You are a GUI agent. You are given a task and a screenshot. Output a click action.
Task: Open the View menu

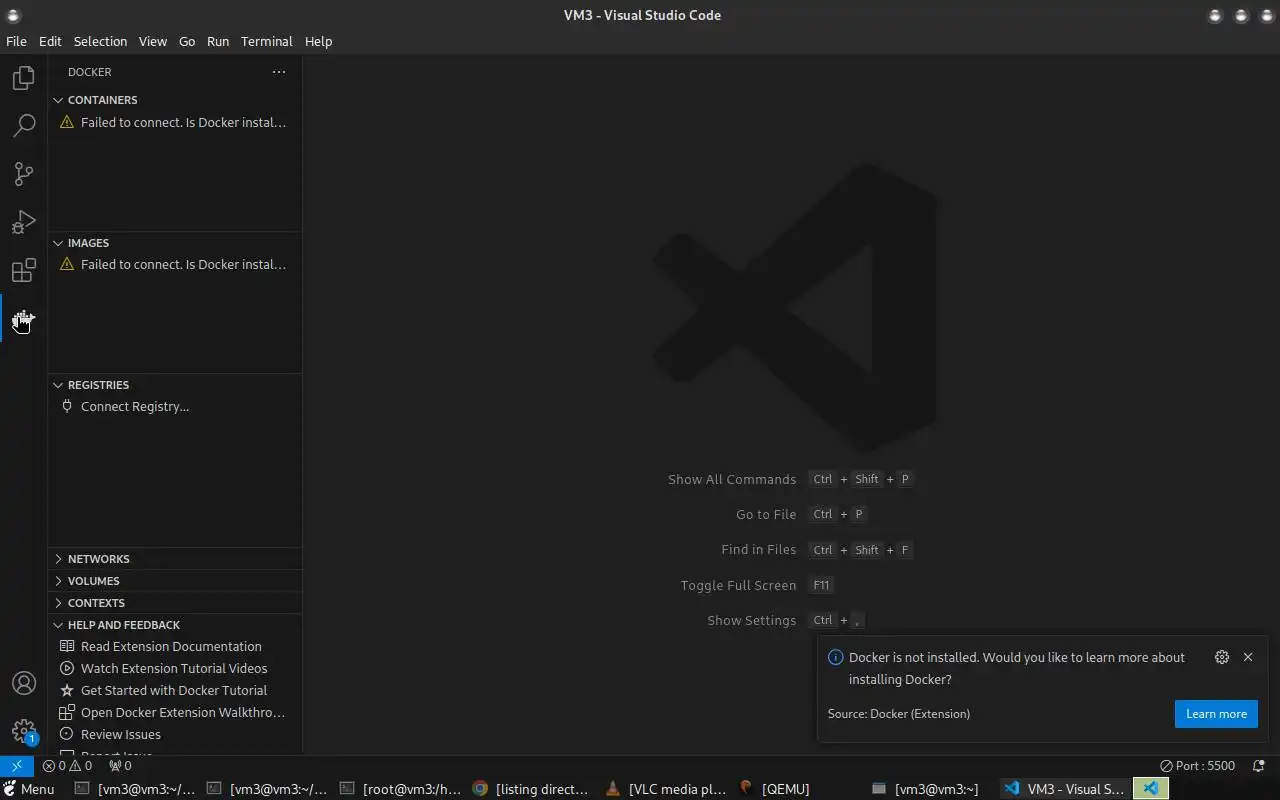pos(152,41)
